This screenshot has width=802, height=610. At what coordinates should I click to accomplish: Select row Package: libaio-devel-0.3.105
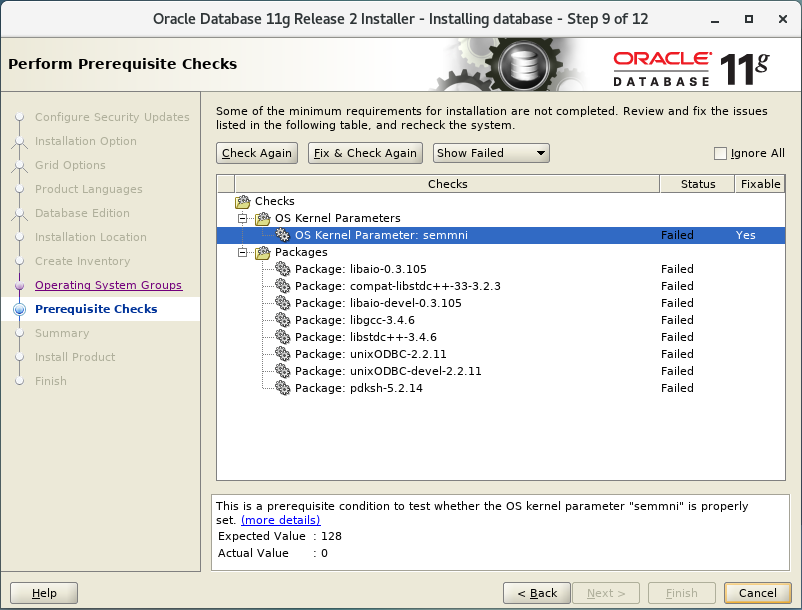tap(501, 303)
